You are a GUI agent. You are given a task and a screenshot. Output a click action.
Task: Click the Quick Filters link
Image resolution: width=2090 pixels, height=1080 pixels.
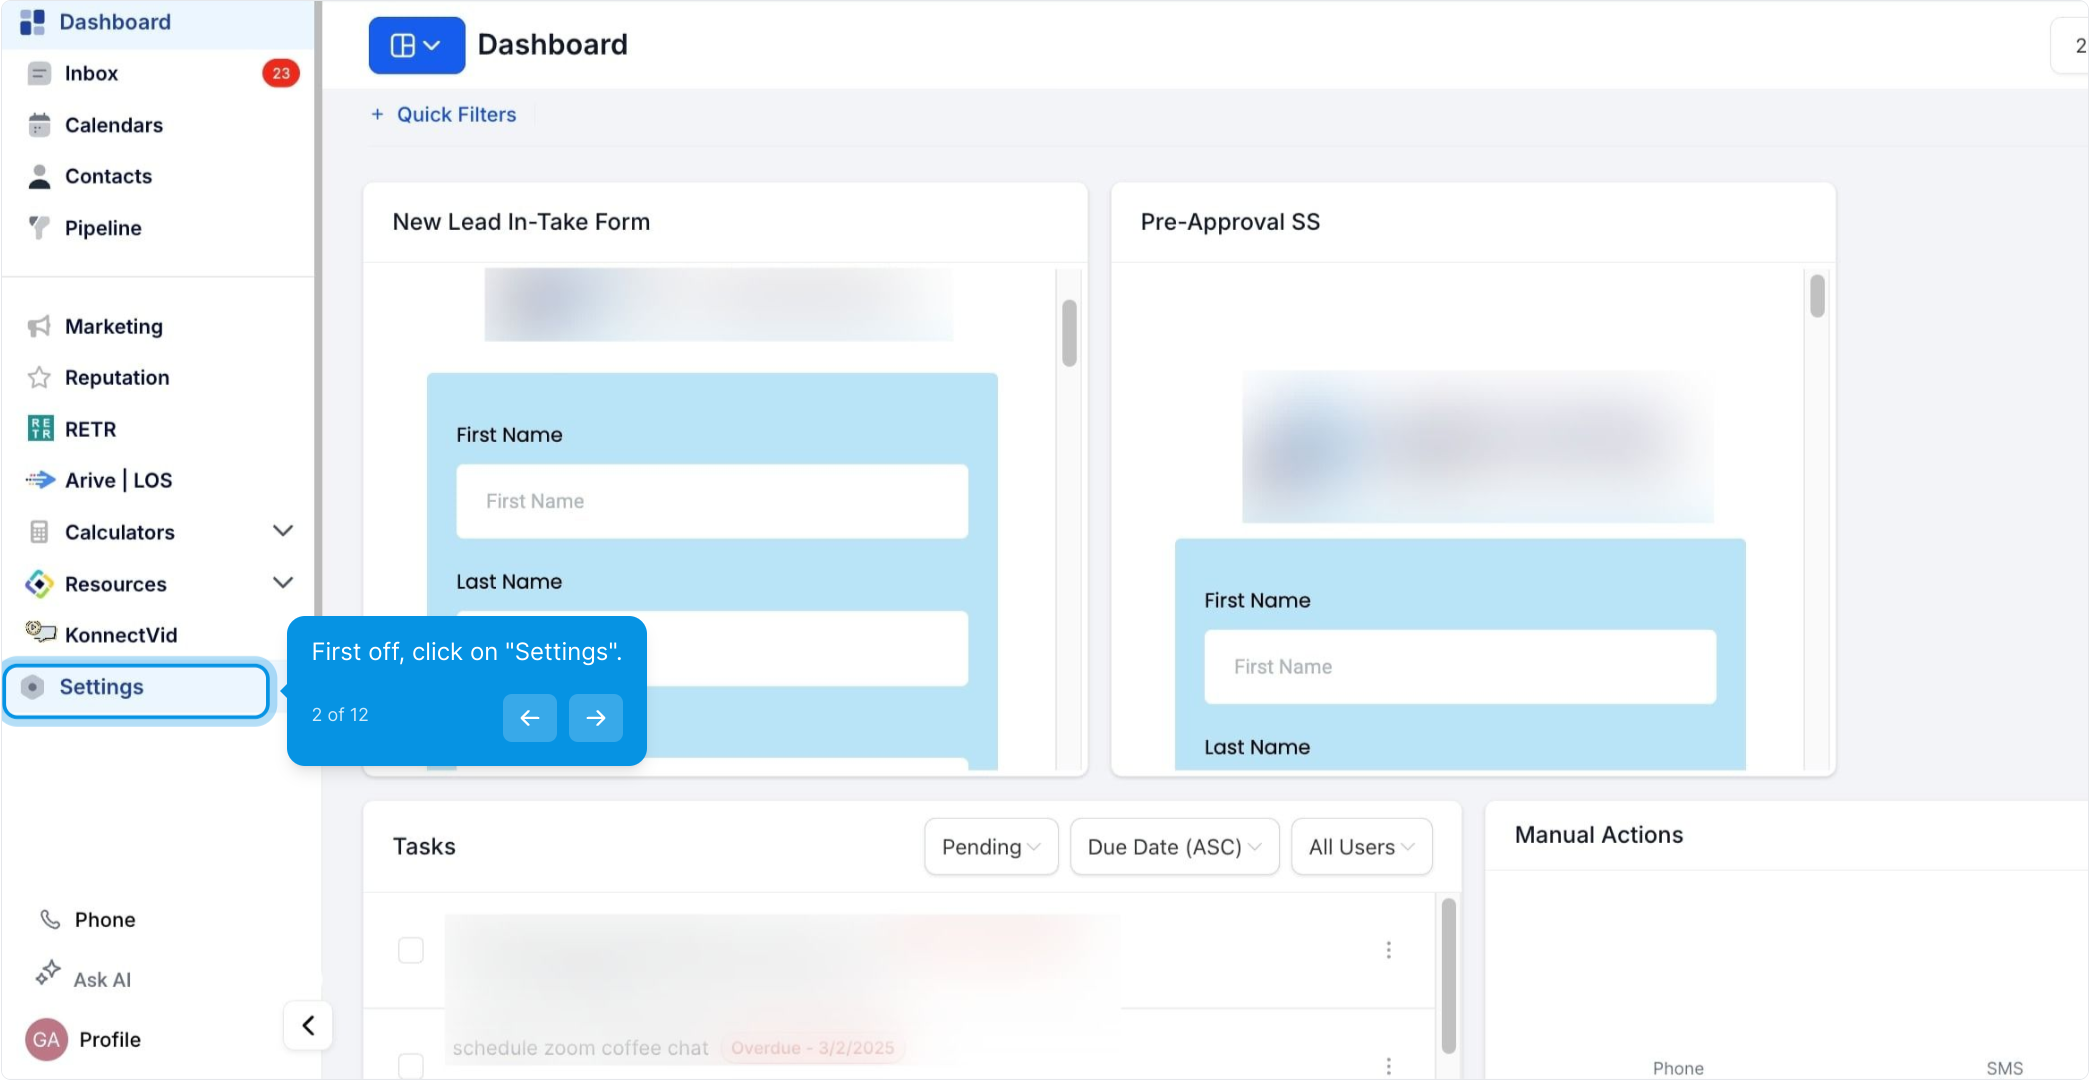point(456,115)
